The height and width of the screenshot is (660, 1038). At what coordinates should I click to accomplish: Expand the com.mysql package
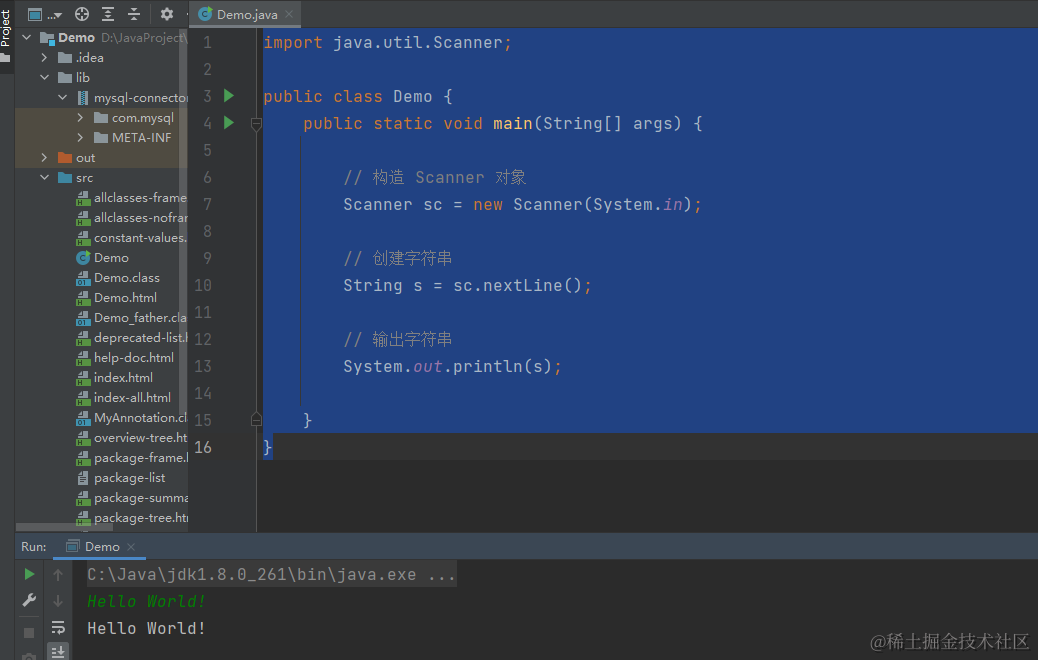click(x=80, y=117)
